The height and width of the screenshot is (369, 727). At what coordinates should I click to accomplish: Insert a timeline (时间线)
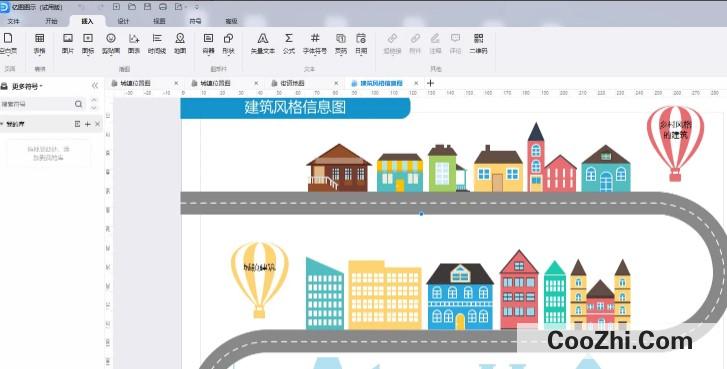coord(157,43)
